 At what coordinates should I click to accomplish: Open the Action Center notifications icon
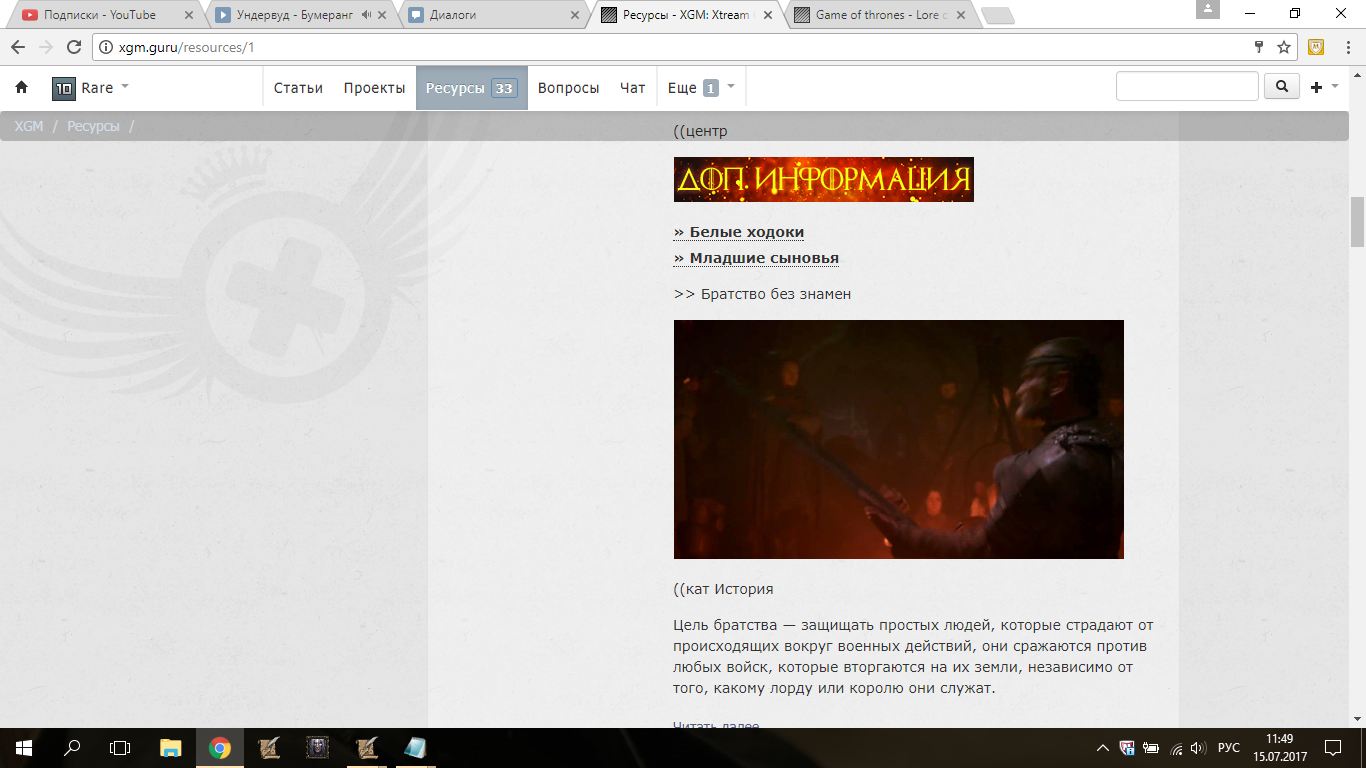[1333, 748]
